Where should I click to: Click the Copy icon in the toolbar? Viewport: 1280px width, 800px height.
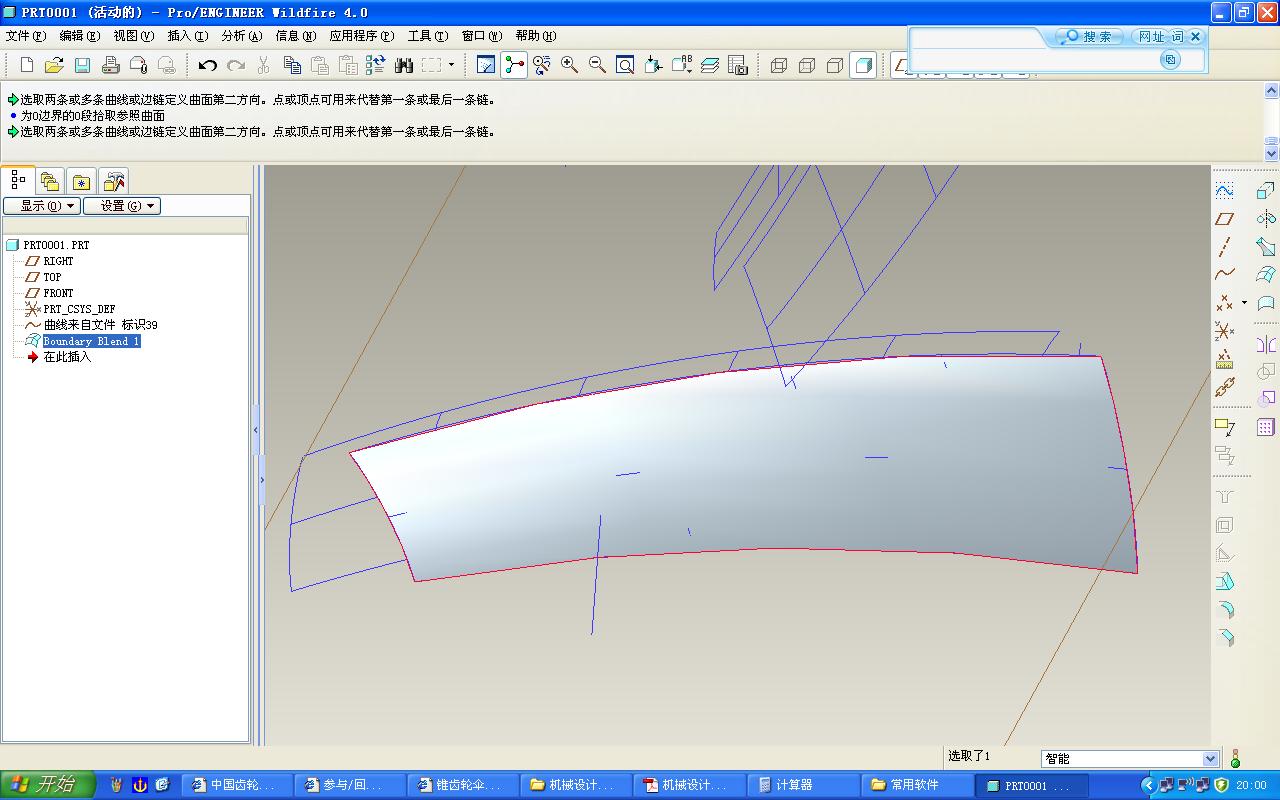pos(292,65)
